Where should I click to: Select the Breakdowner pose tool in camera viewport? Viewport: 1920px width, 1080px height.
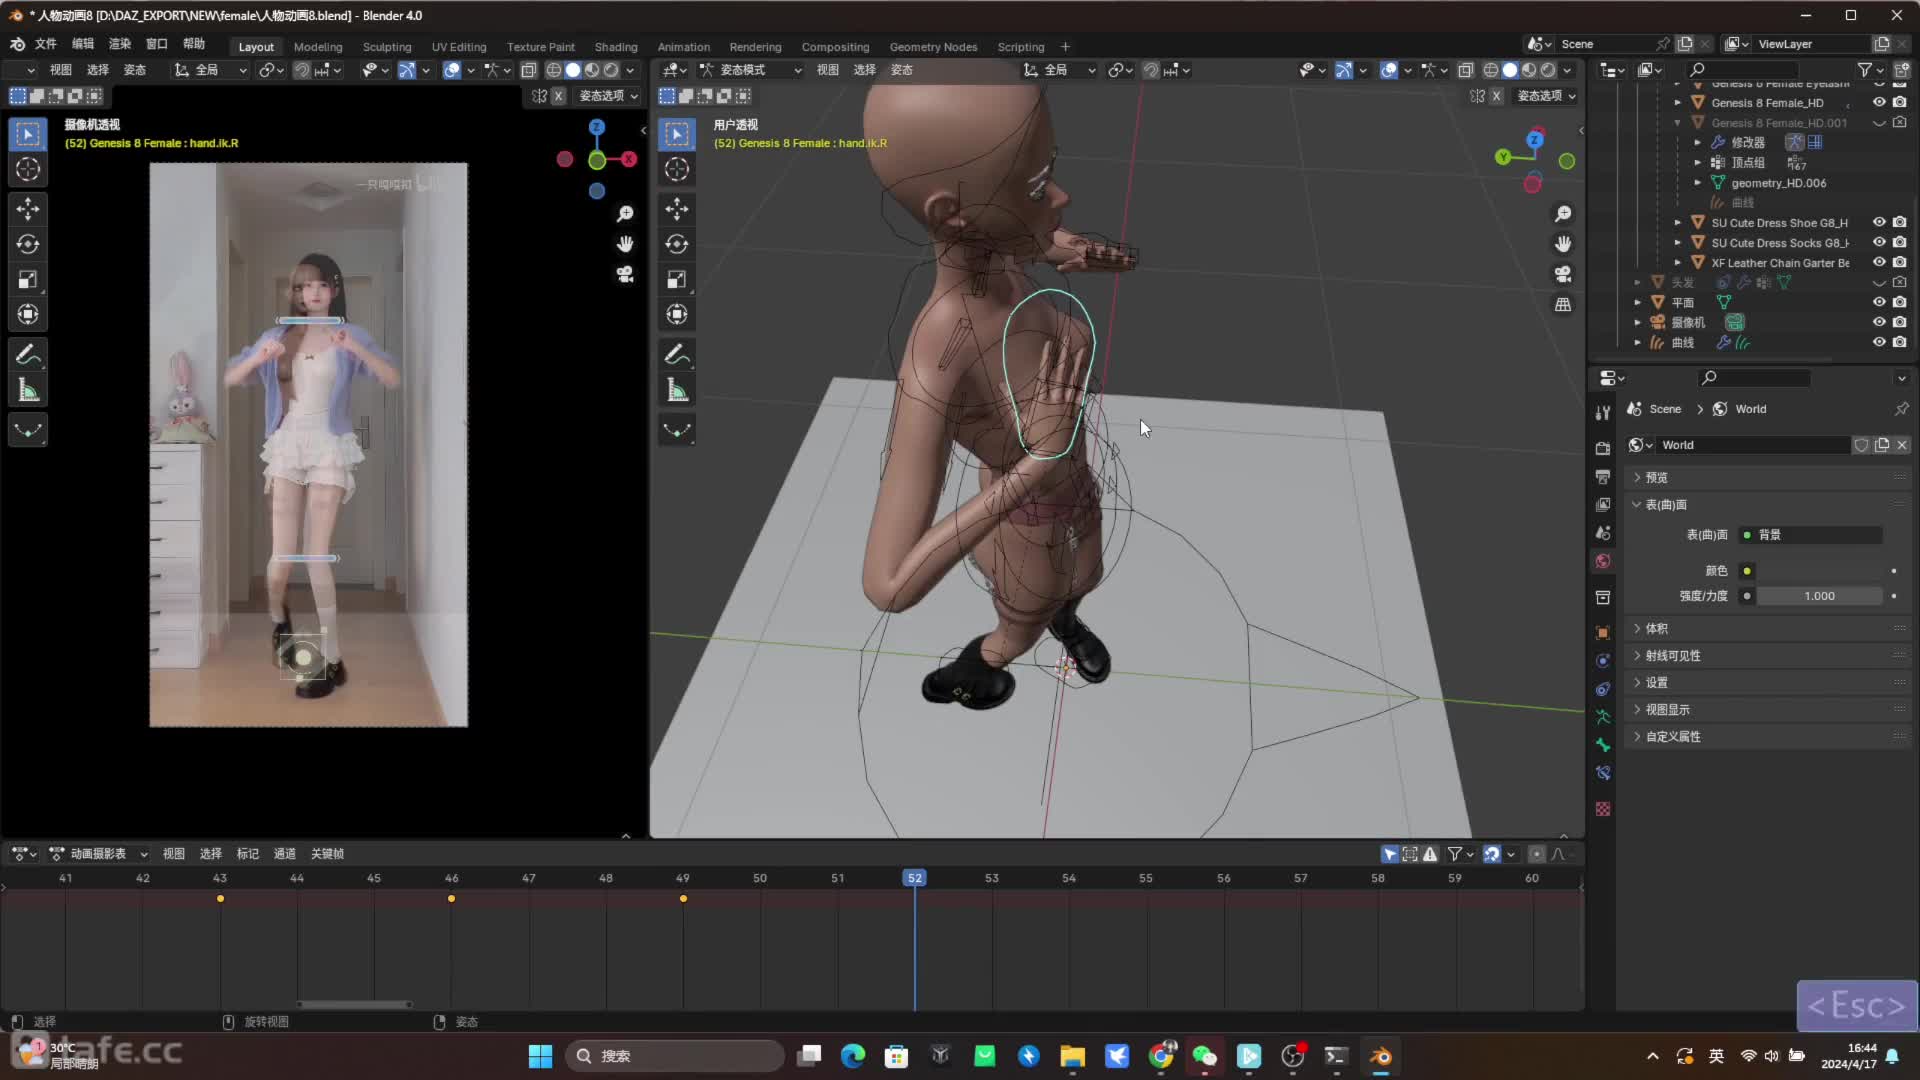(28, 431)
